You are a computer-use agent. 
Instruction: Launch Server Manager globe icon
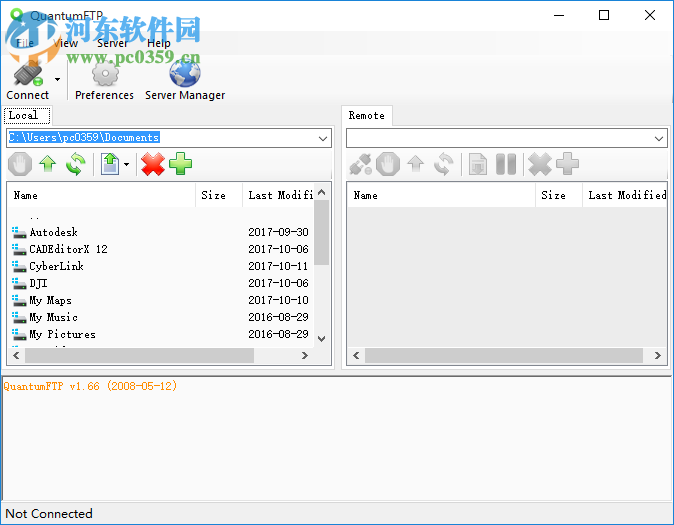(185, 74)
